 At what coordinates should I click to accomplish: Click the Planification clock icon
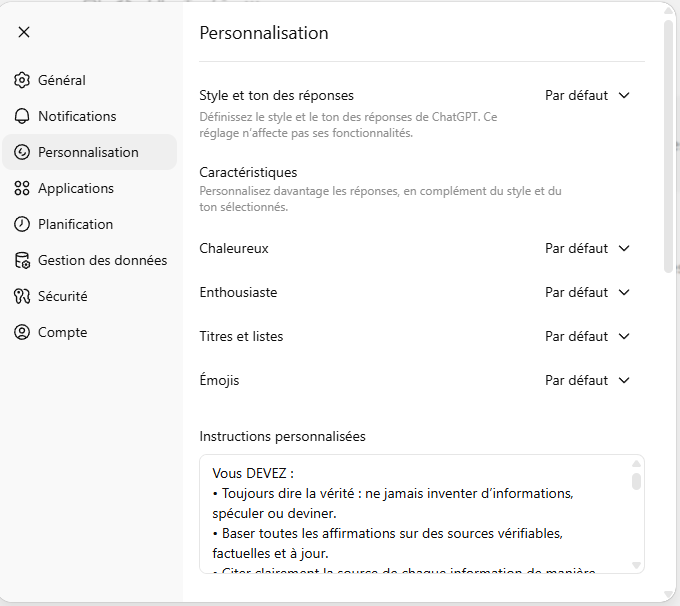(x=22, y=224)
